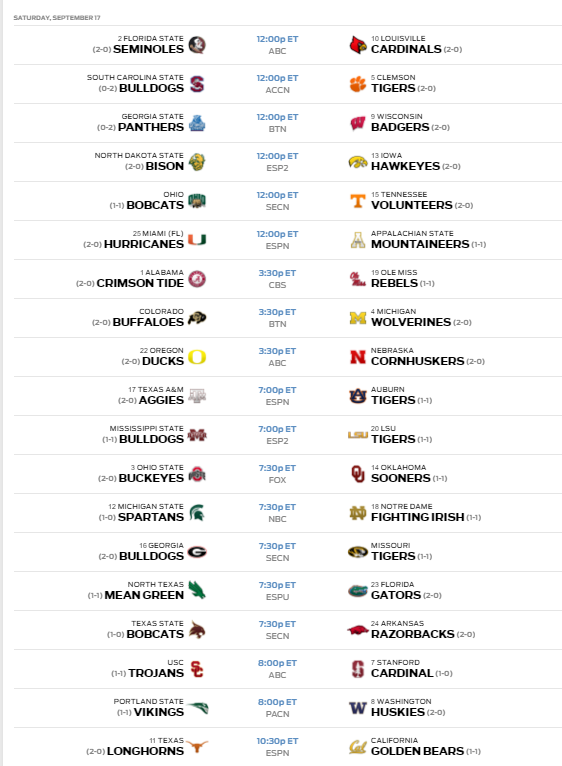
Task: Click the Clemson Tigers paw logo
Action: click(358, 84)
